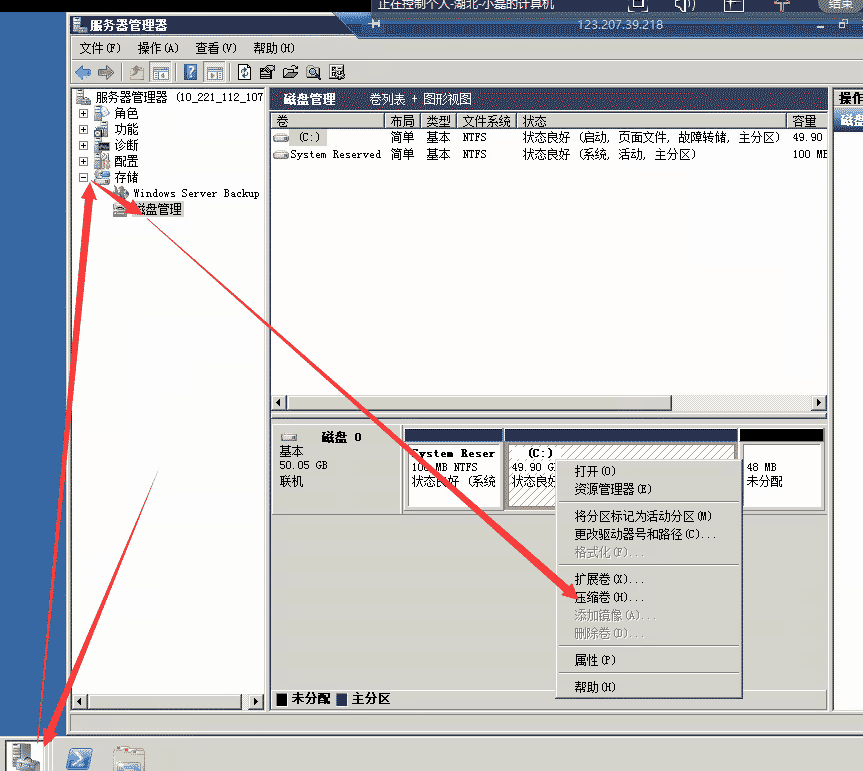
Task: Click the Properties toolbar icon
Action: (267, 72)
